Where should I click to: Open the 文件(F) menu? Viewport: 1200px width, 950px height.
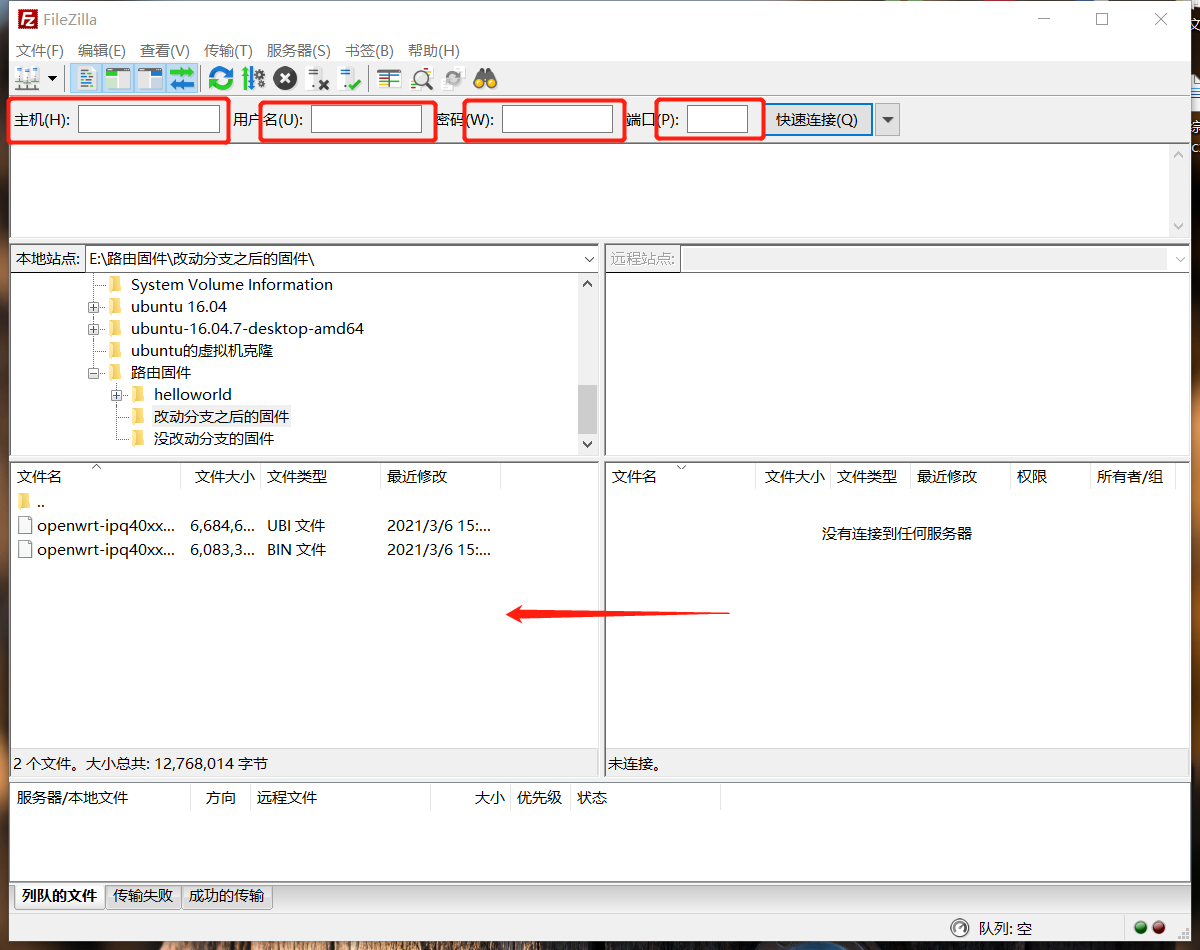[40, 50]
